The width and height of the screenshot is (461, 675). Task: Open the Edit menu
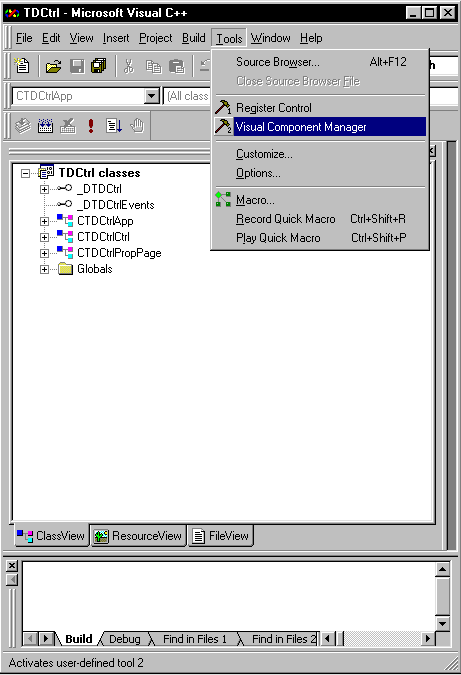tap(51, 38)
